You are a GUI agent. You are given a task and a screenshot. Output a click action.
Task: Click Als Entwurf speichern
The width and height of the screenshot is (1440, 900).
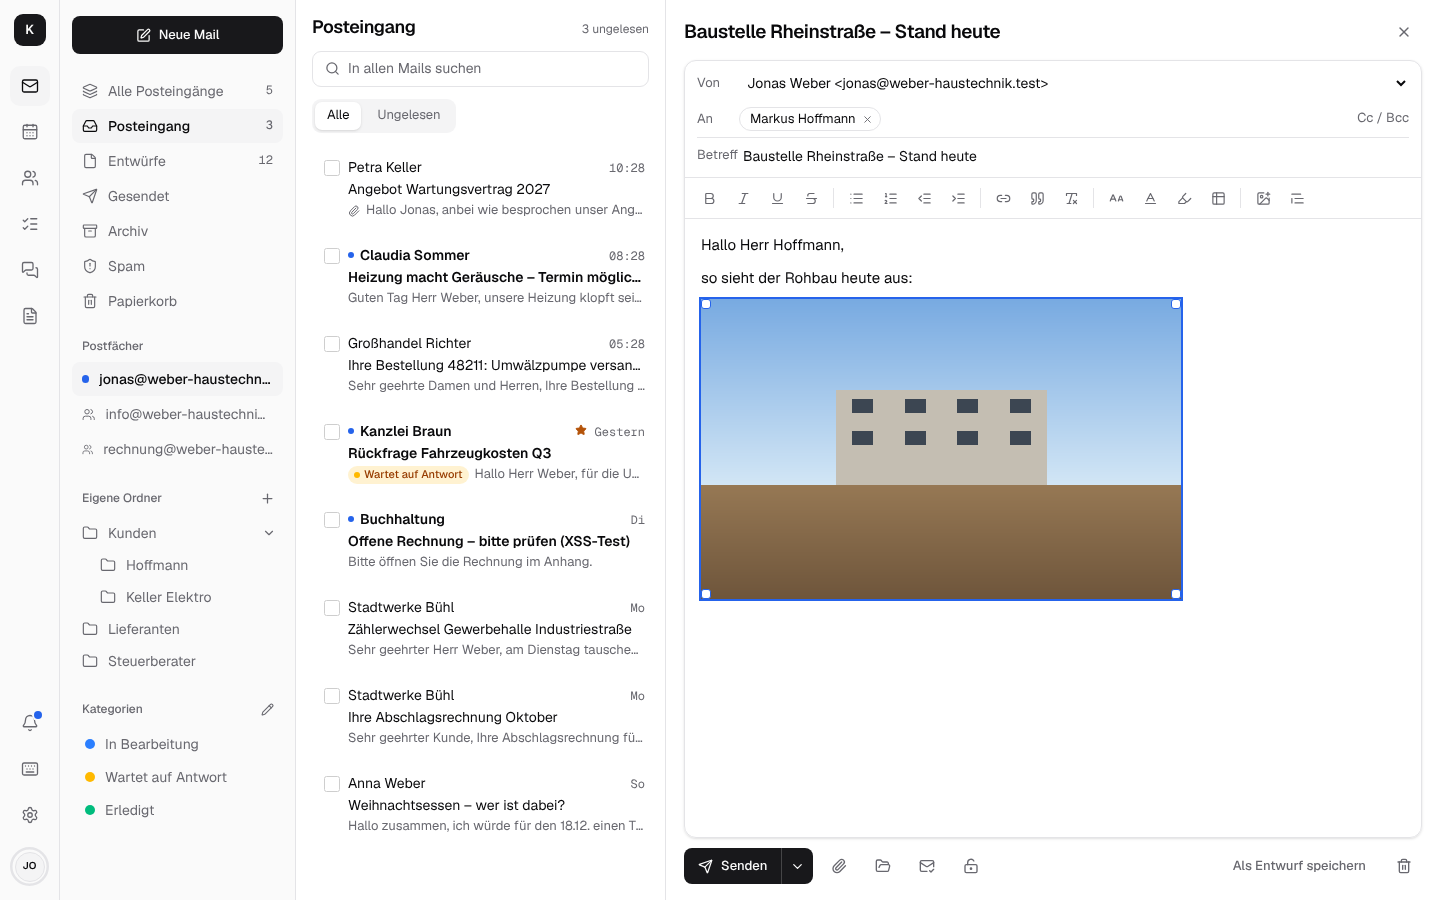point(1299,866)
